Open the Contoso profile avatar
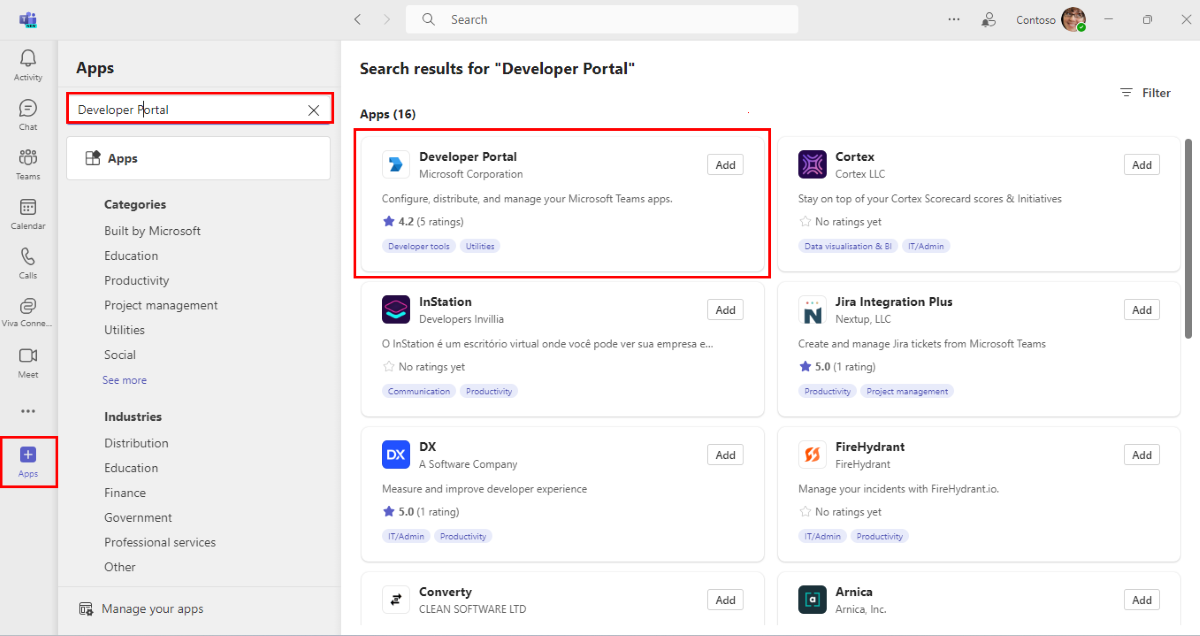This screenshot has height=636, width=1200. [x=1074, y=19]
